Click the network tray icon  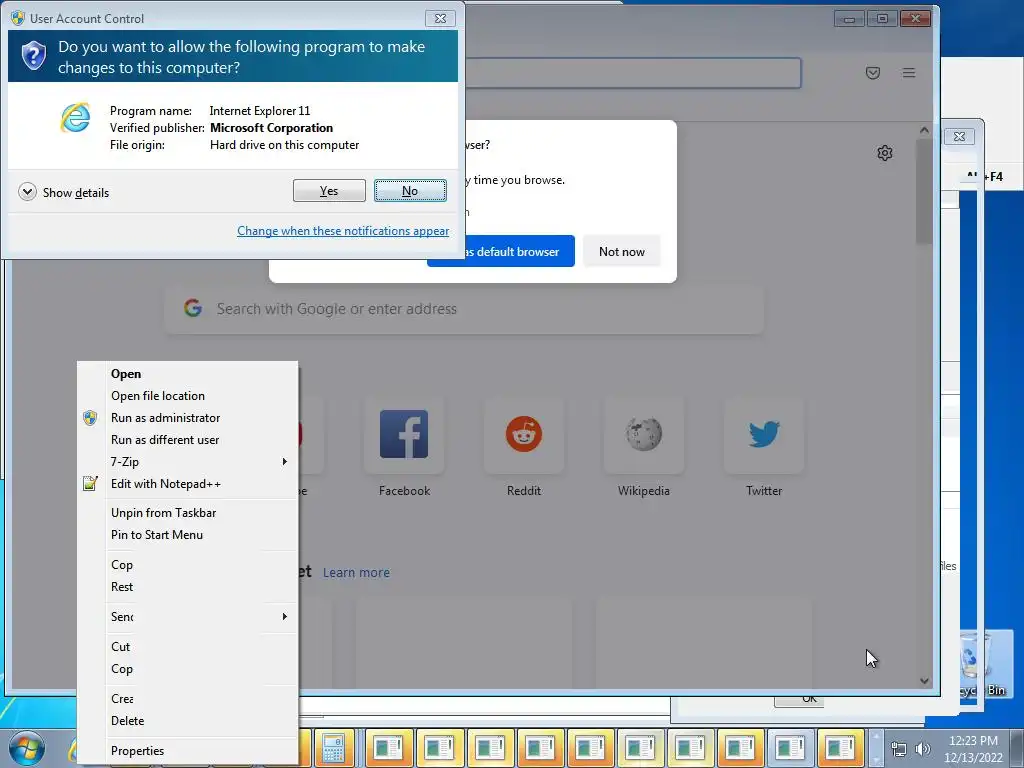click(899, 750)
